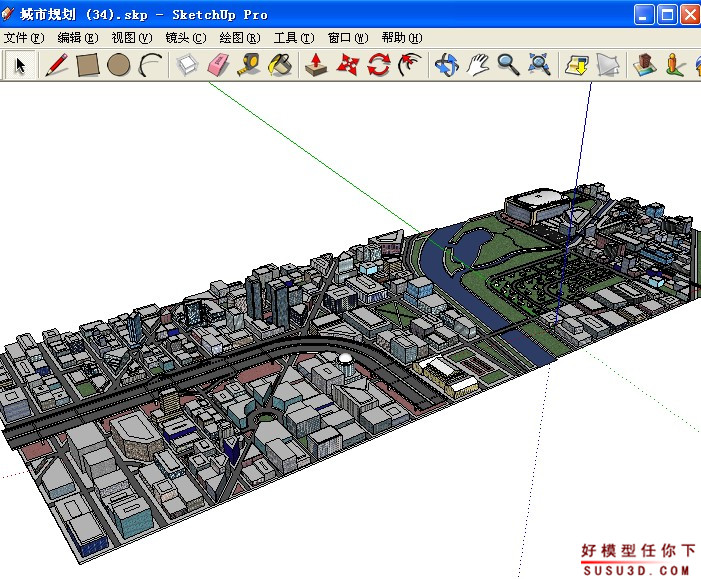Viewport: 701px width, 579px height.
Task: Pick the Offset tool
Action: (x=410, y=65)
